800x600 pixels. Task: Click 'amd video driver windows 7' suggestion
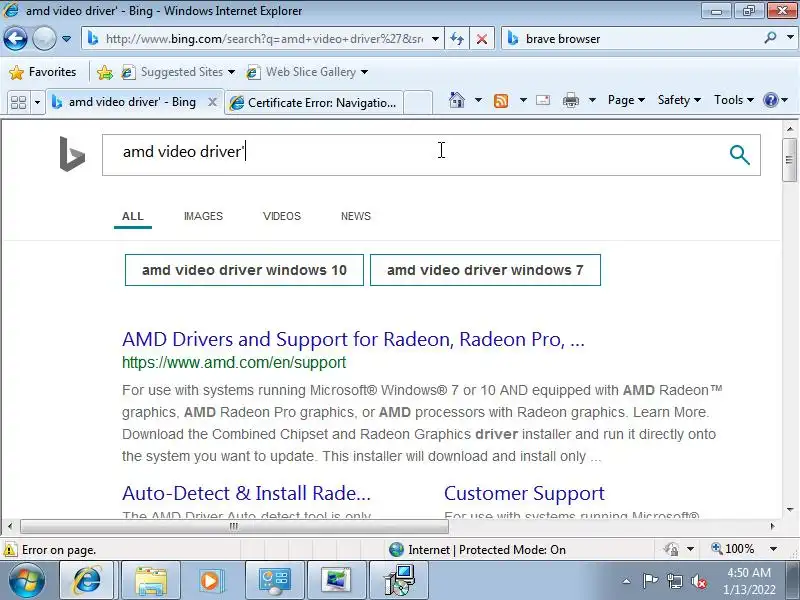485,270
